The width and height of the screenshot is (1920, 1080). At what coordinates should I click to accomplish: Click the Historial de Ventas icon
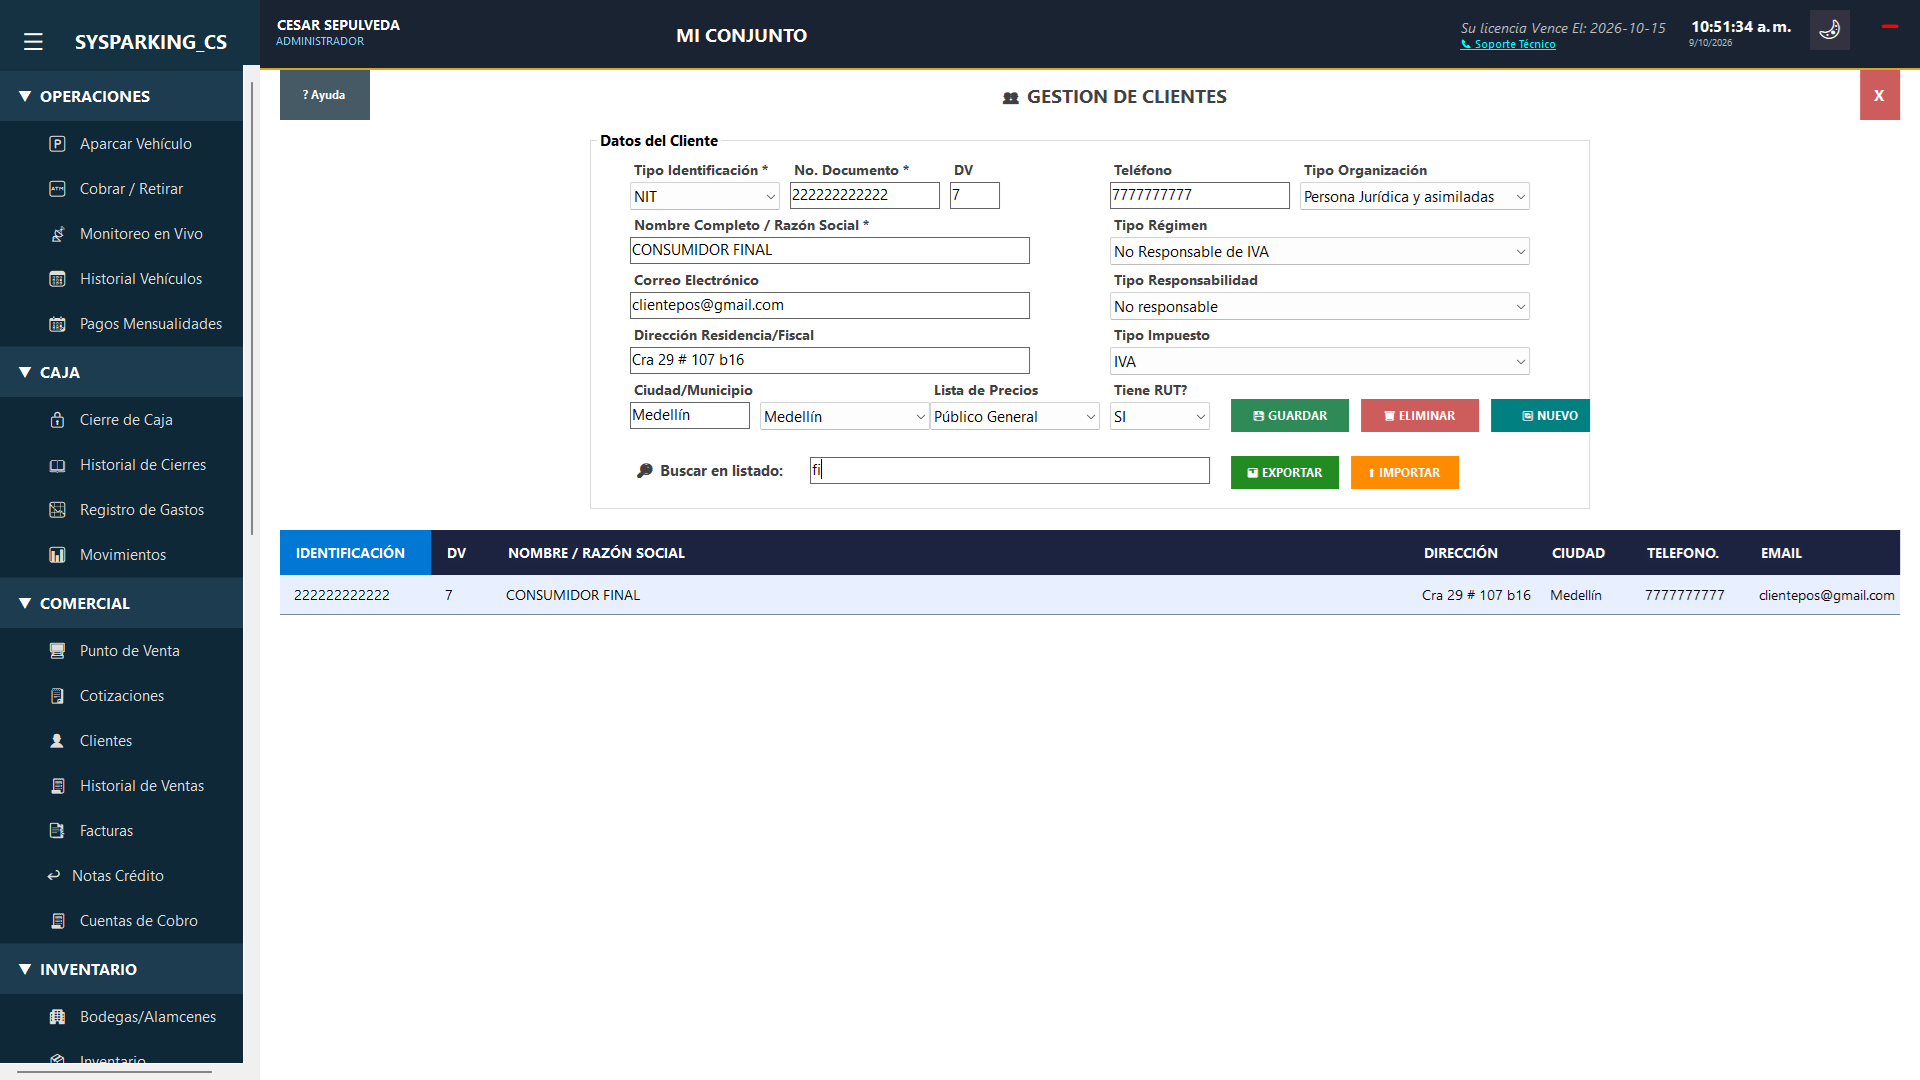point(57,786)
